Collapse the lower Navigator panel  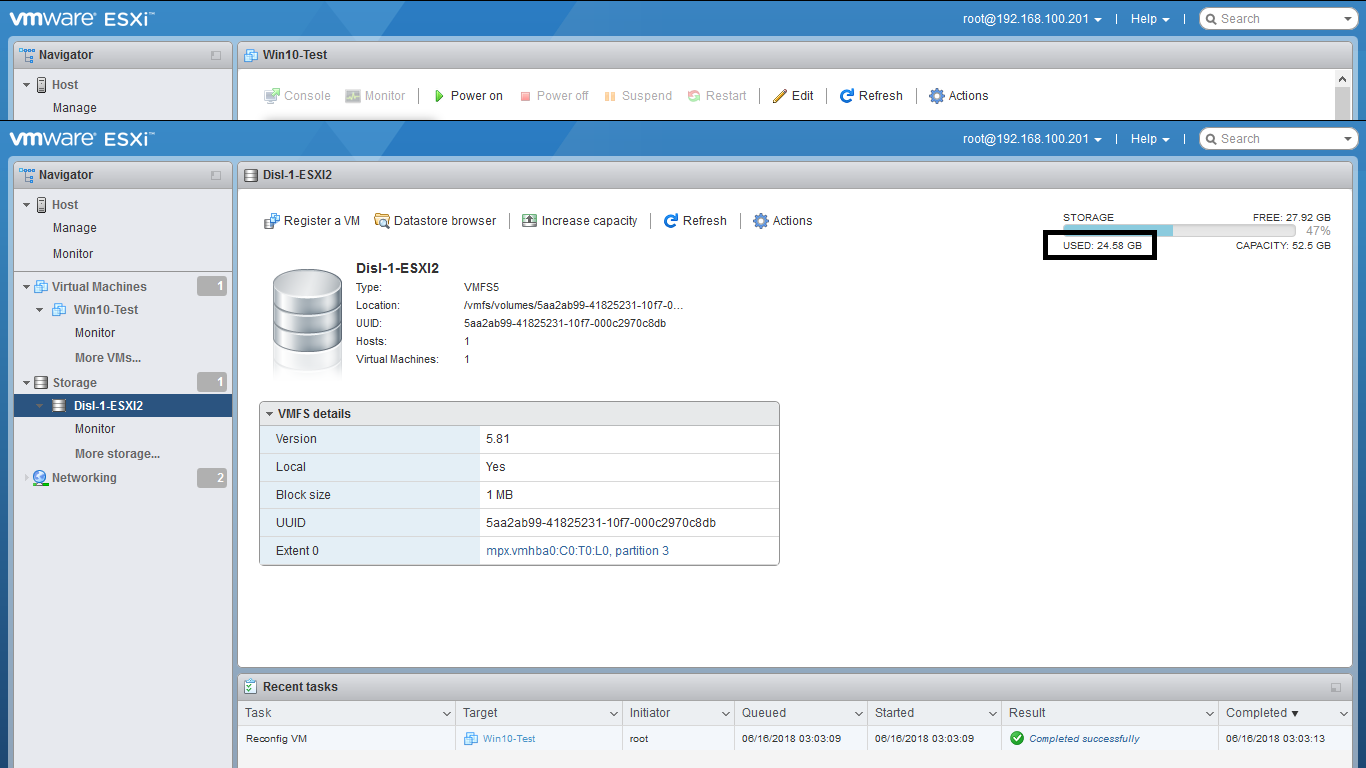coord(216,175)
